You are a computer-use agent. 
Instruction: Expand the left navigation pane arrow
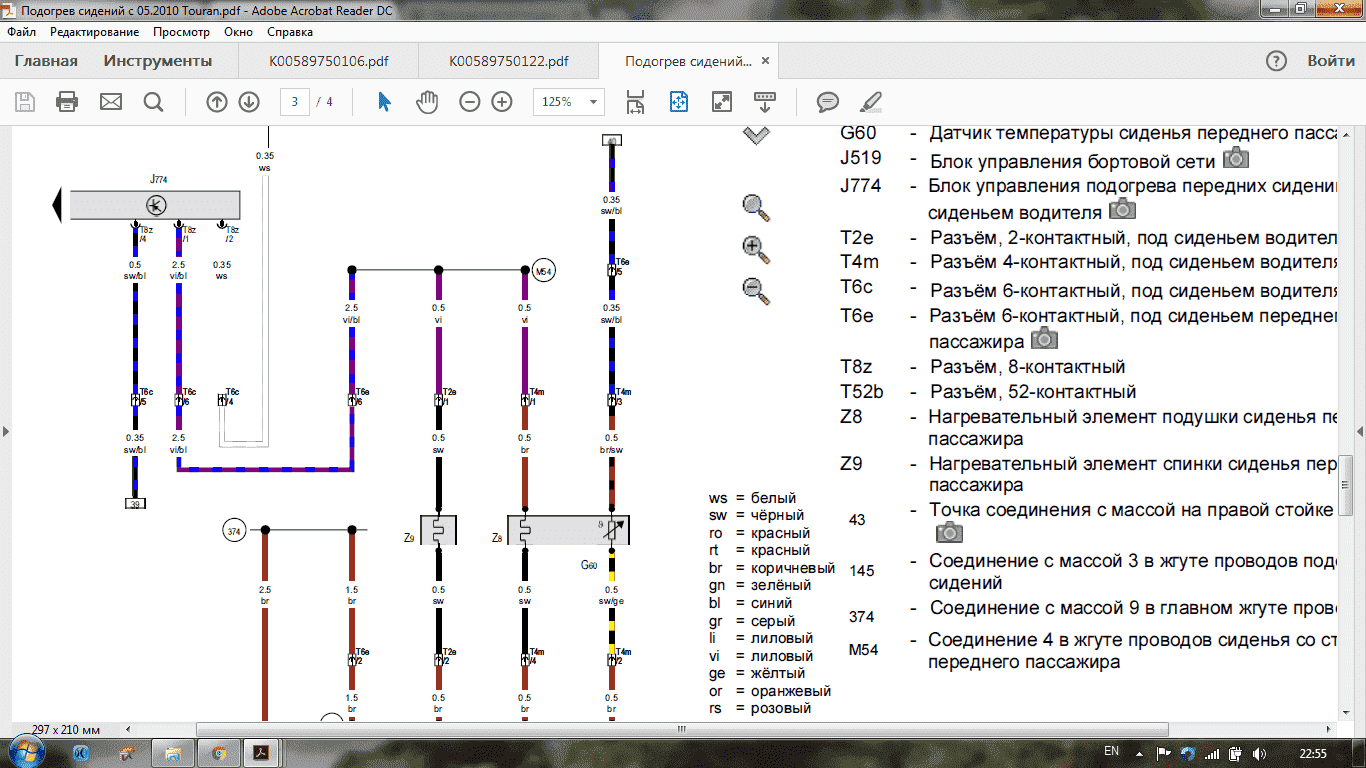pos(6,431)
